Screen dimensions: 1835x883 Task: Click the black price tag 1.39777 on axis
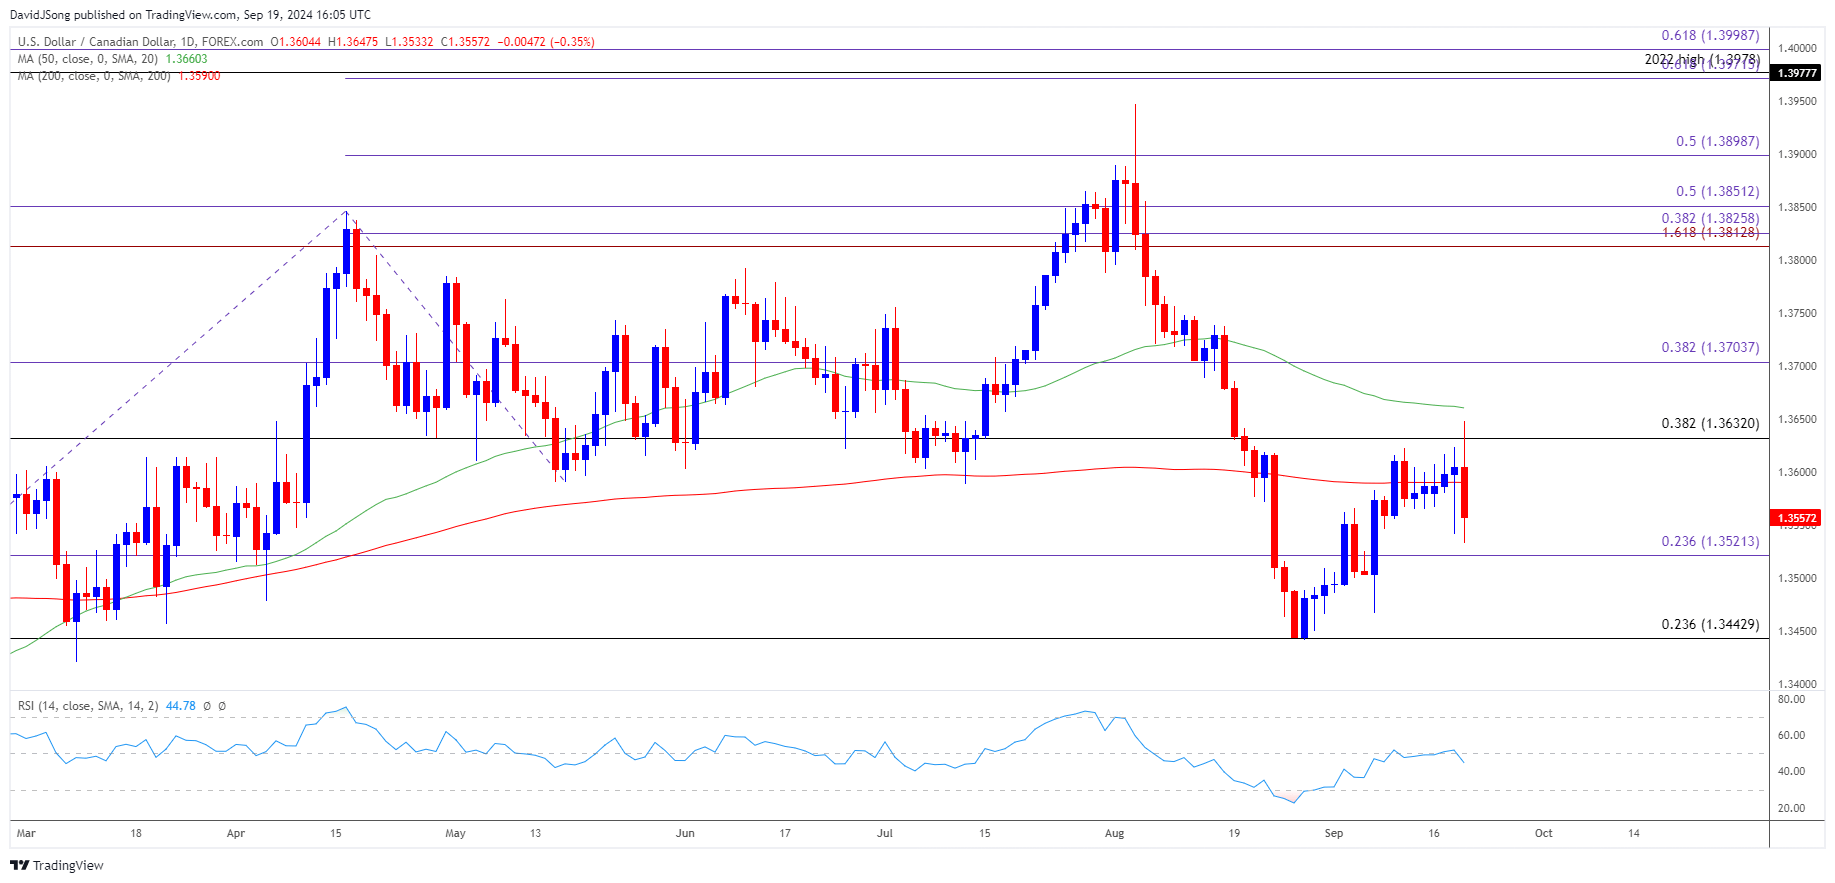coord(1797,72)
